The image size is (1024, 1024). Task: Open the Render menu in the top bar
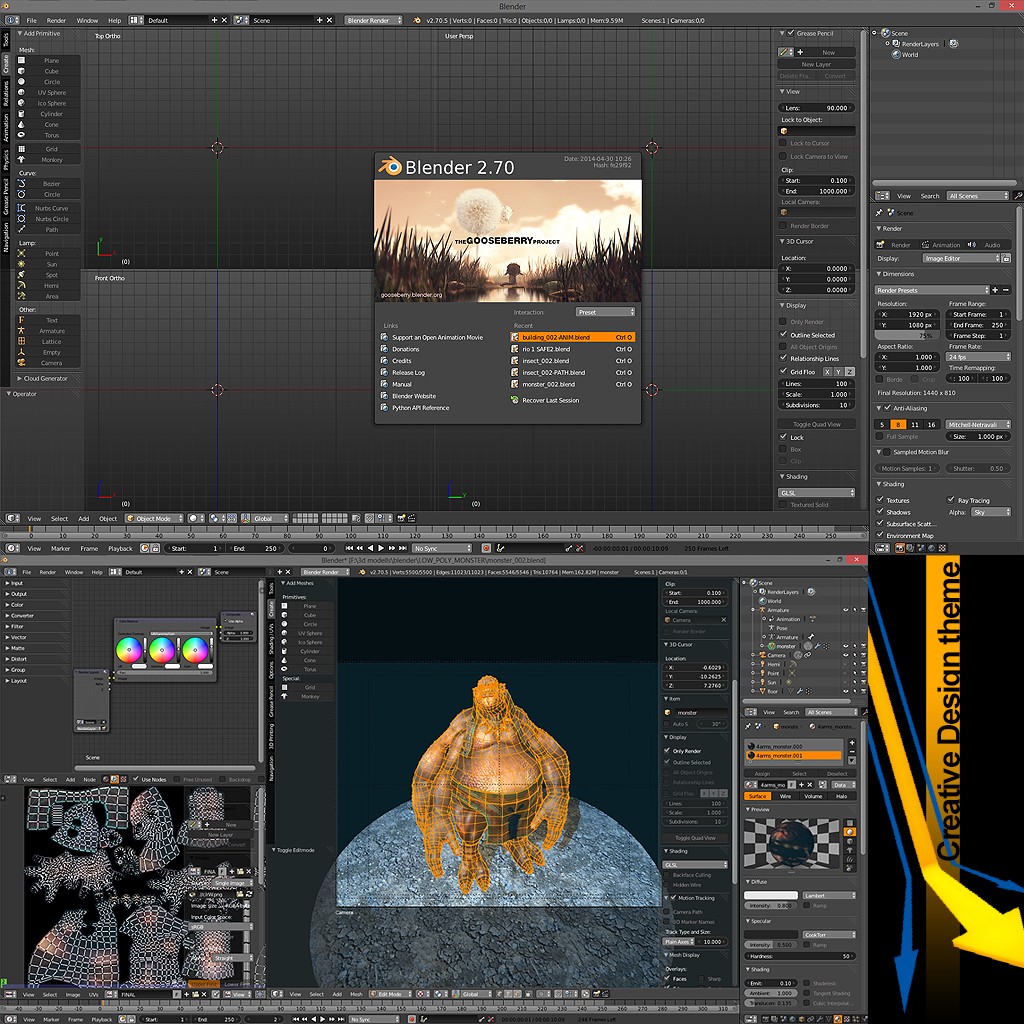coord(56,19)
